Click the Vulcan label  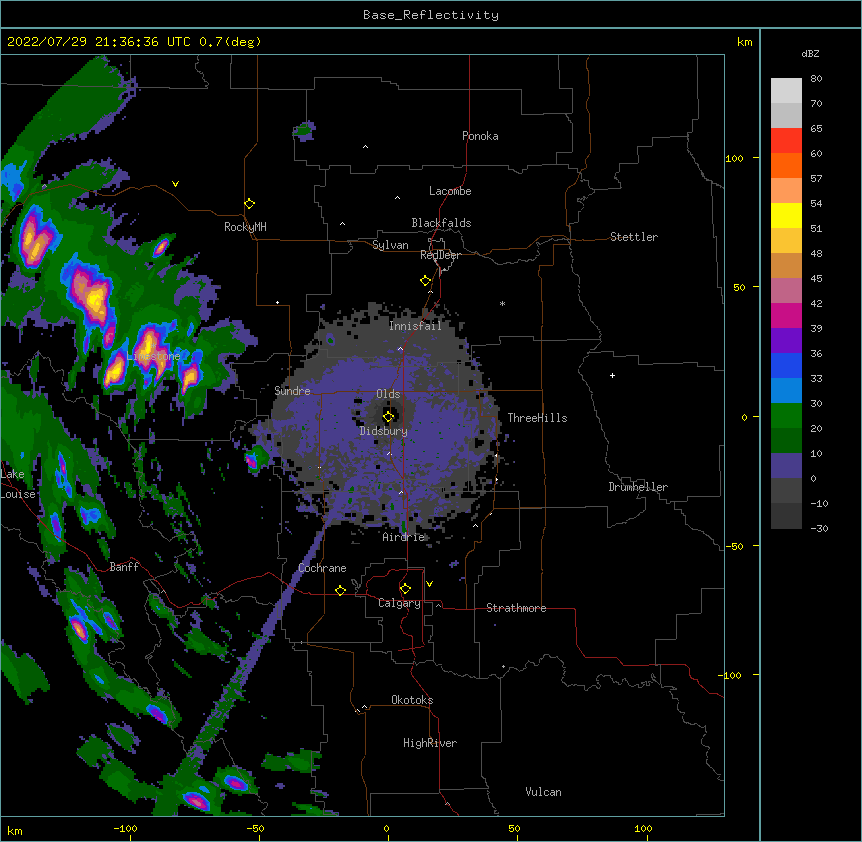(x=543, y=792)
